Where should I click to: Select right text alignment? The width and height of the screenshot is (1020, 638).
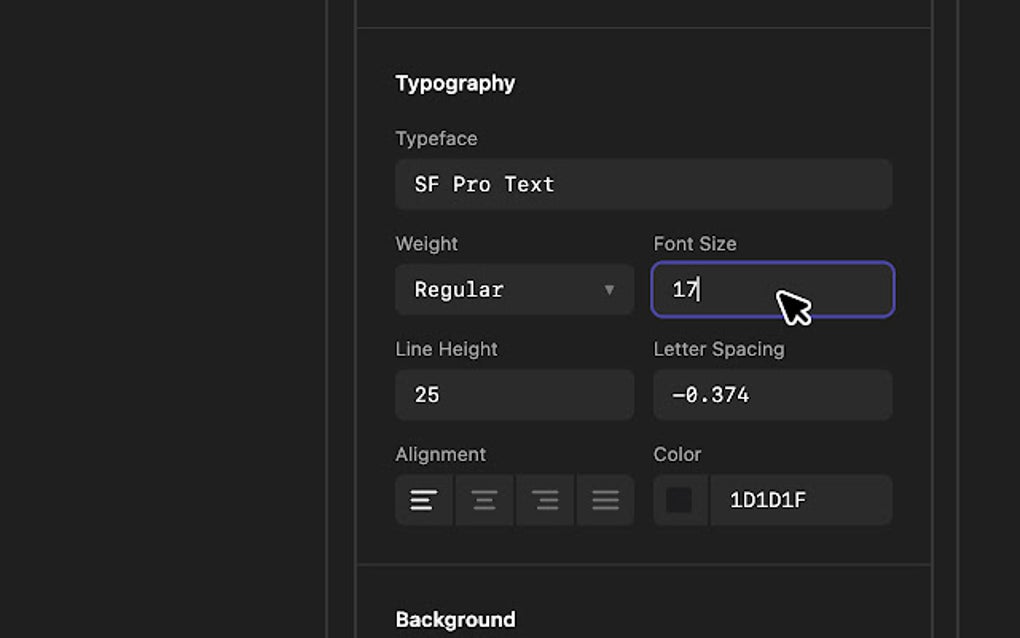(x=545, y=500)
